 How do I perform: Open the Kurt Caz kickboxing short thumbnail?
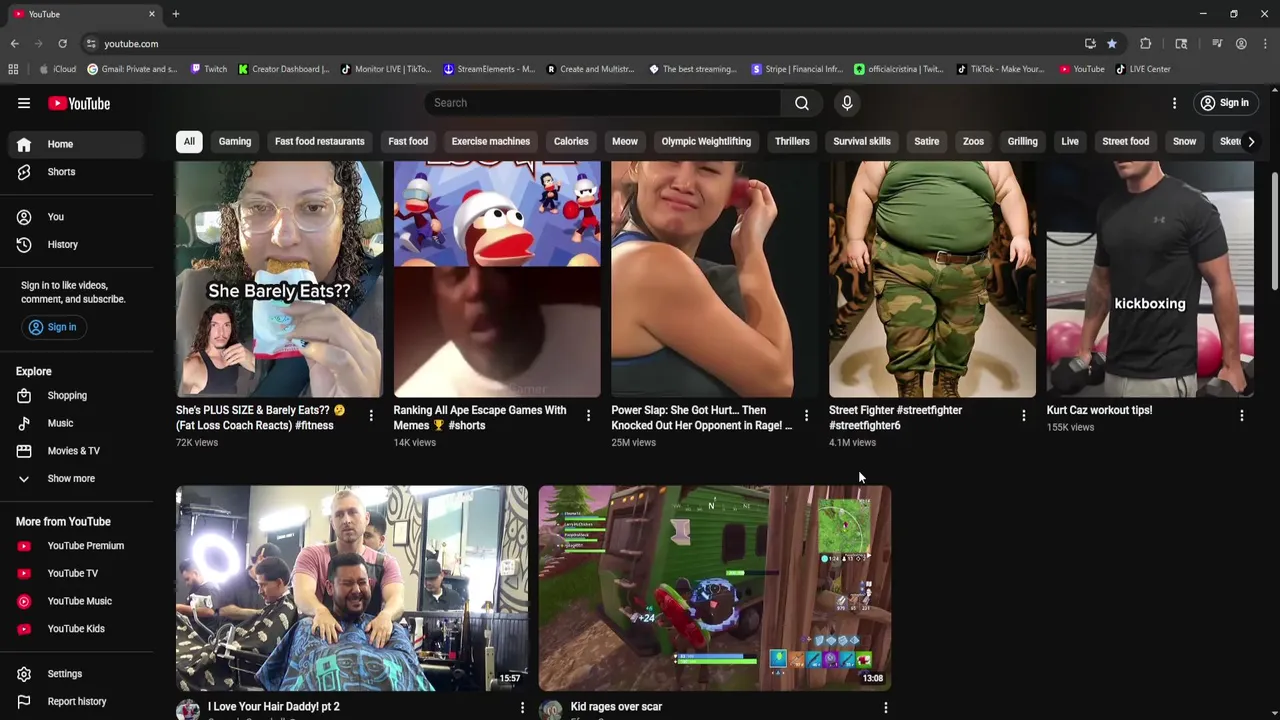pos(1150,279)
